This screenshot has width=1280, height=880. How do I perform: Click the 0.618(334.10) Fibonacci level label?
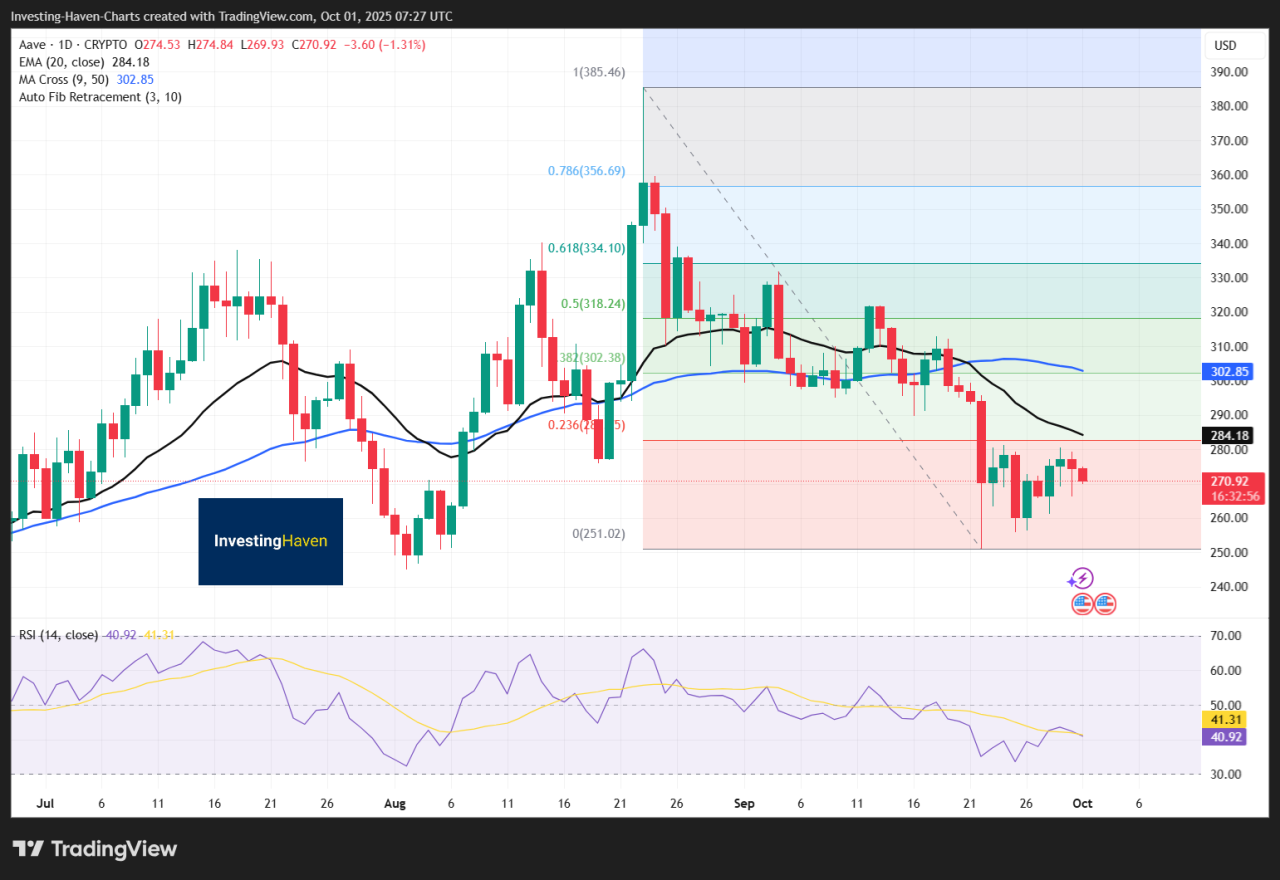(585, 249)
